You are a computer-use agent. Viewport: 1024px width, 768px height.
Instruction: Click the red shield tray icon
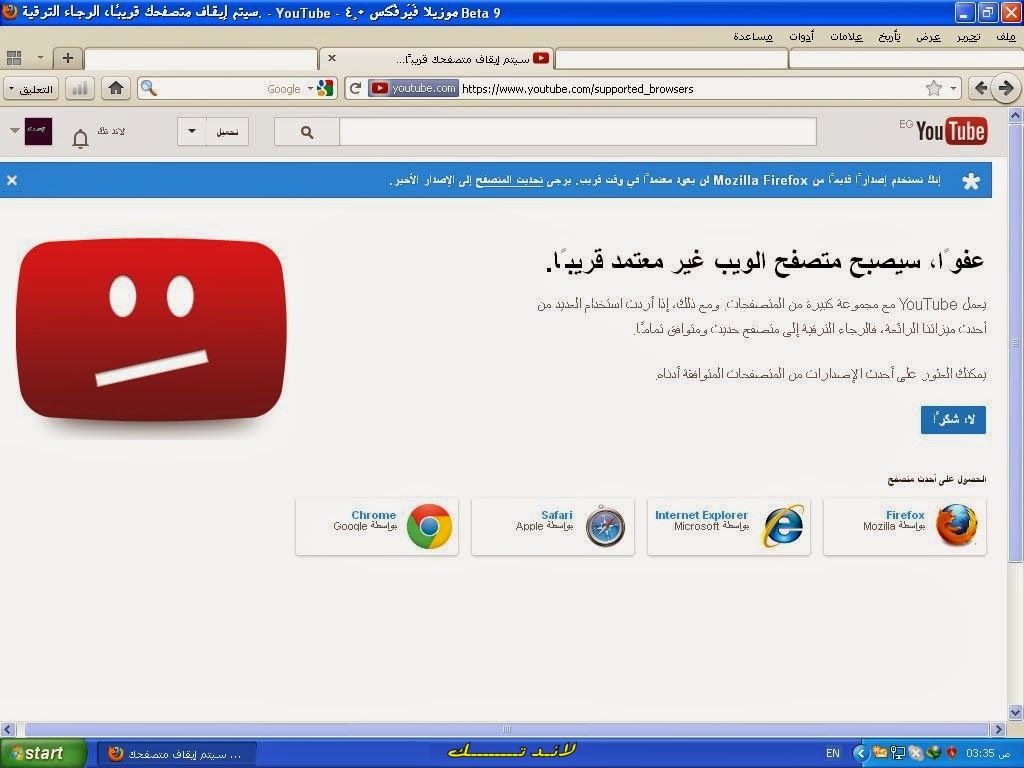[x=952, y=754]
